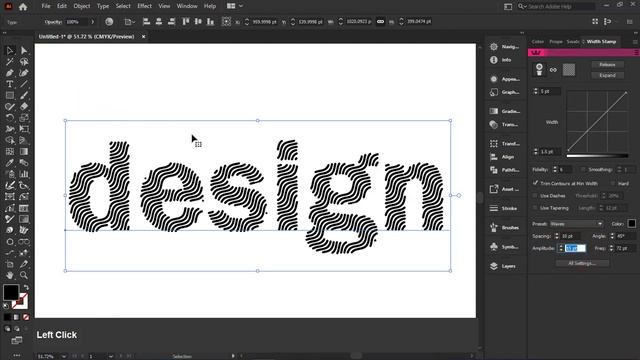Viewport: 640px width, 360px height.
Task: Open the Brushes panel
Action: tap(504, 228)
